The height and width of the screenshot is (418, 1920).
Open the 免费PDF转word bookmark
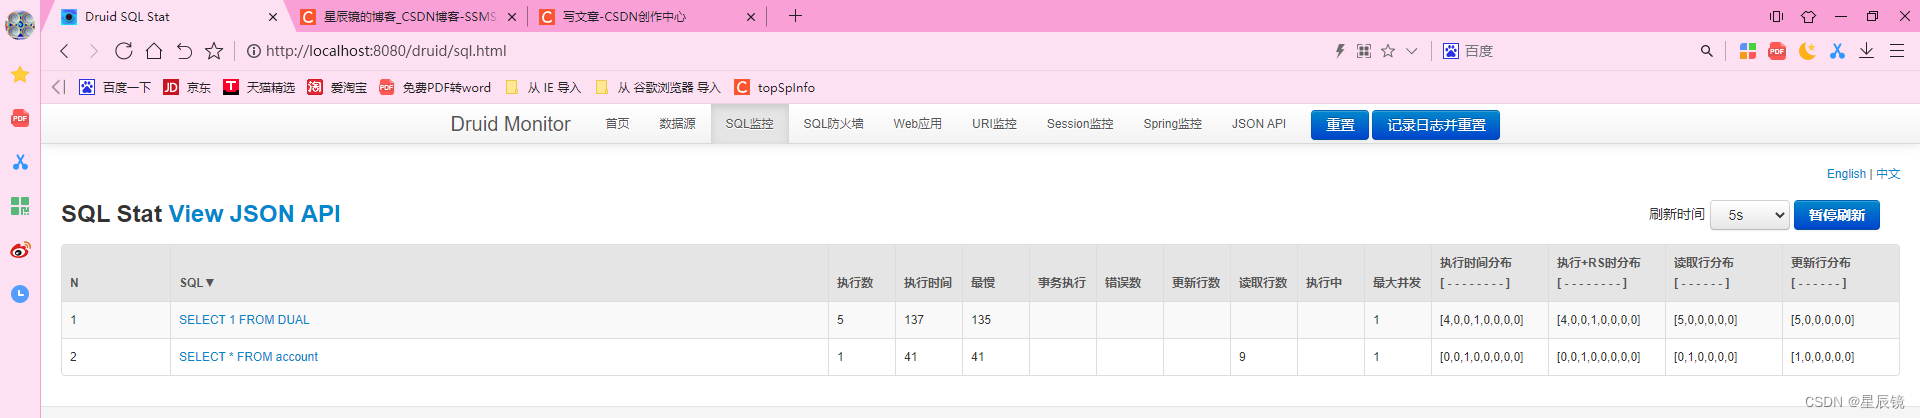pyautogui.click(x=435, y=87)
